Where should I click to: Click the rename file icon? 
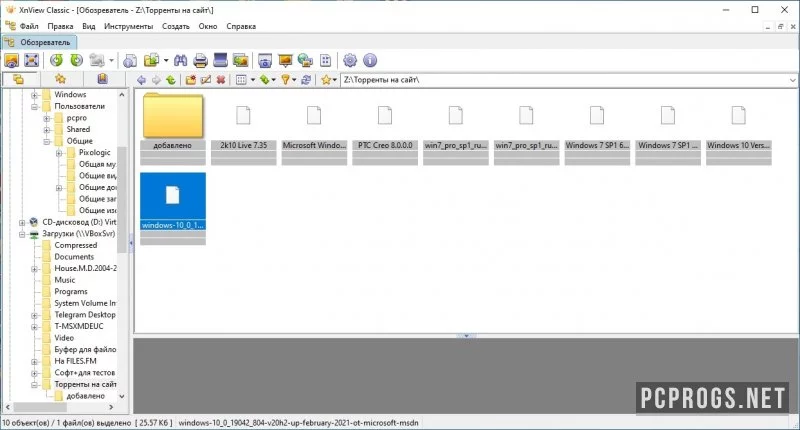pyautogui.click(x=206, y=80)
